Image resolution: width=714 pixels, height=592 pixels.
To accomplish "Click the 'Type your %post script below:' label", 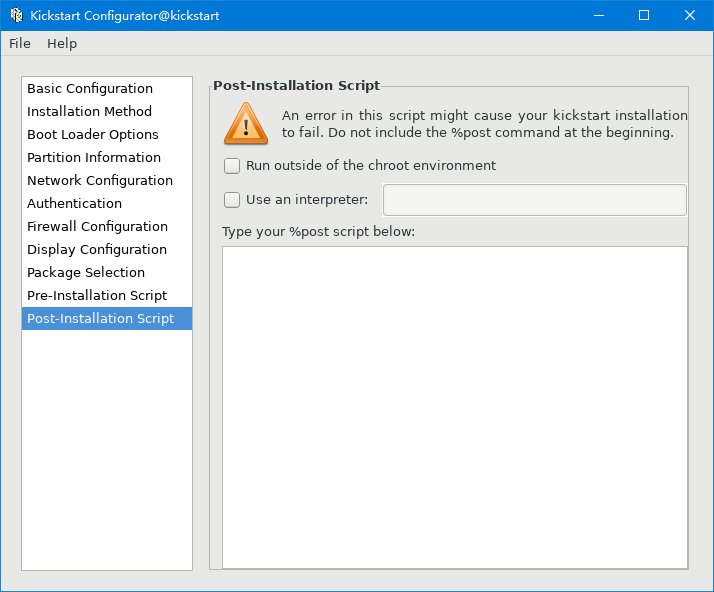I will (x=319, y=232).
